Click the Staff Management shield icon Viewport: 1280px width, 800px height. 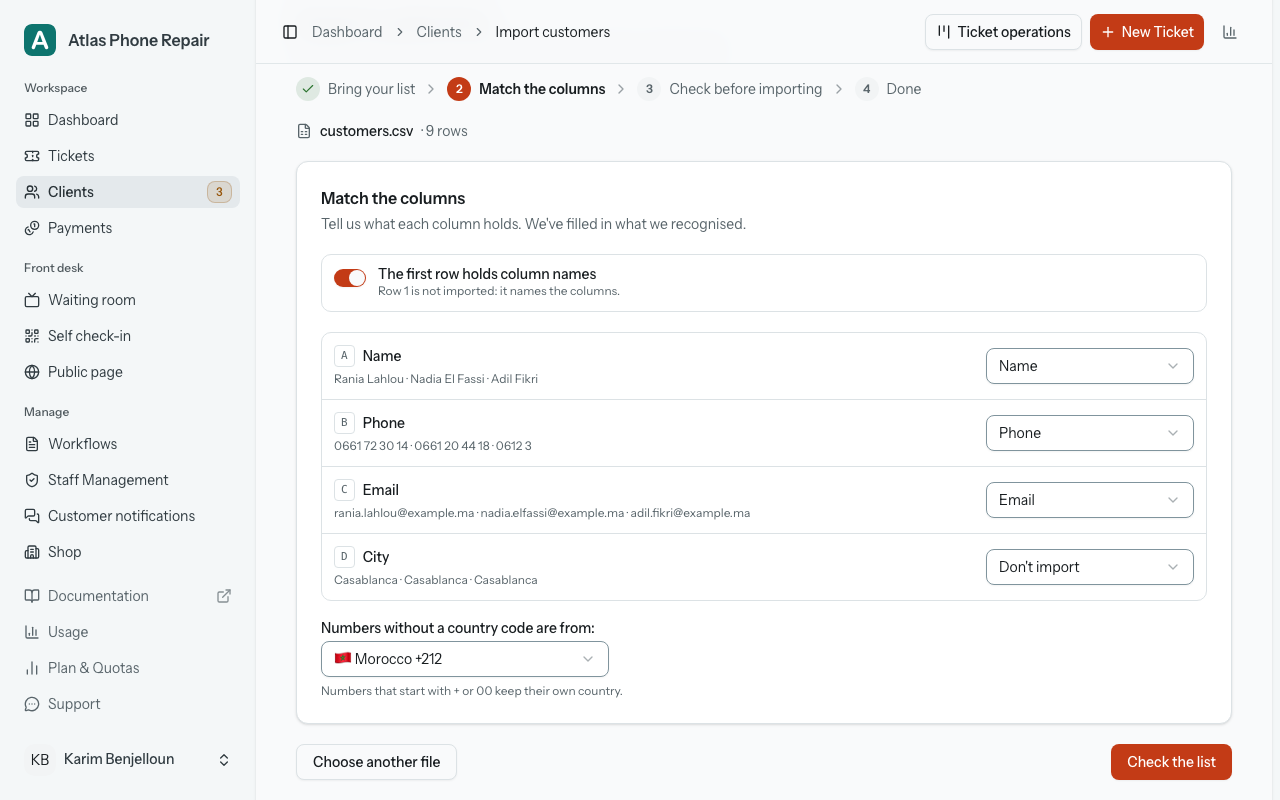[x=32, y=480]
